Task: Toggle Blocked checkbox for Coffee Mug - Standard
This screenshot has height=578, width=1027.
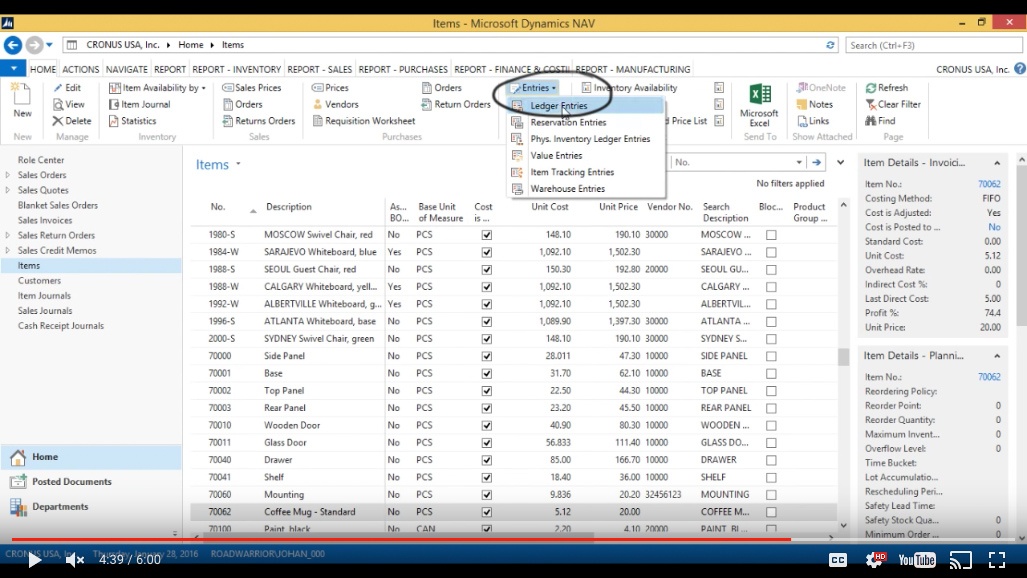Action: click(772, 512)
